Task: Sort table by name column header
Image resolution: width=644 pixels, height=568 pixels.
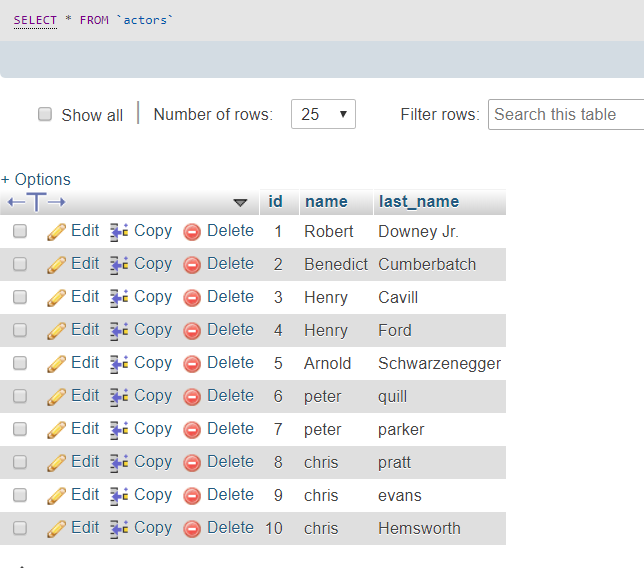Action: click(x=326, y=202)
